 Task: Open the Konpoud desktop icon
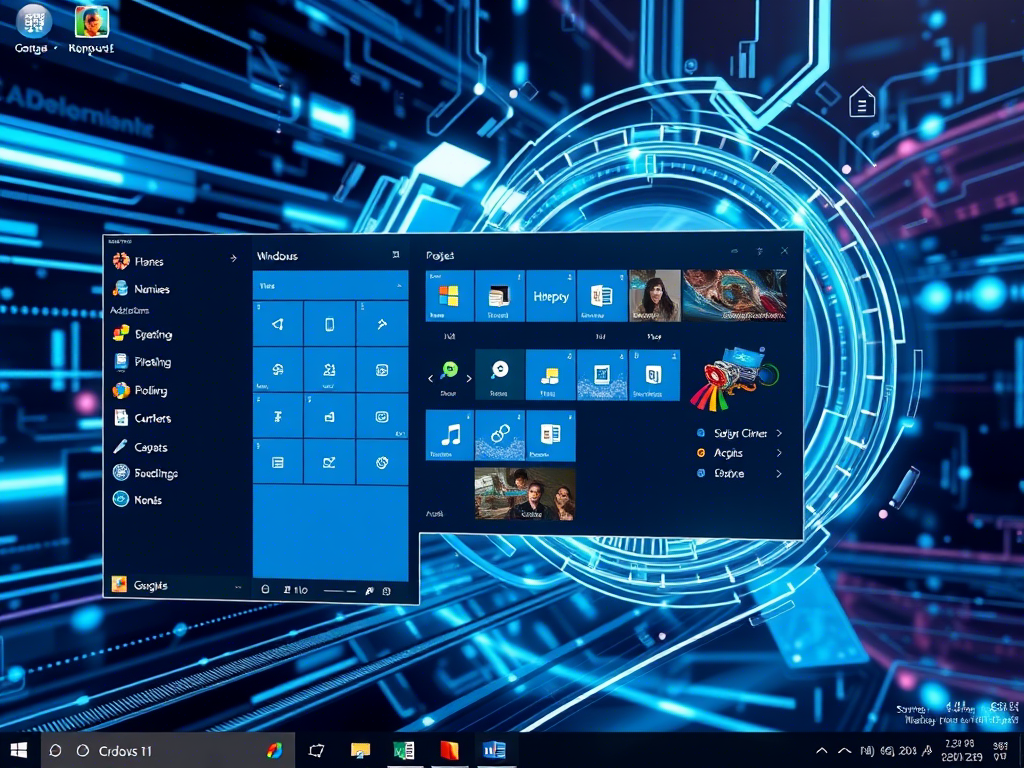click(91, 29)
